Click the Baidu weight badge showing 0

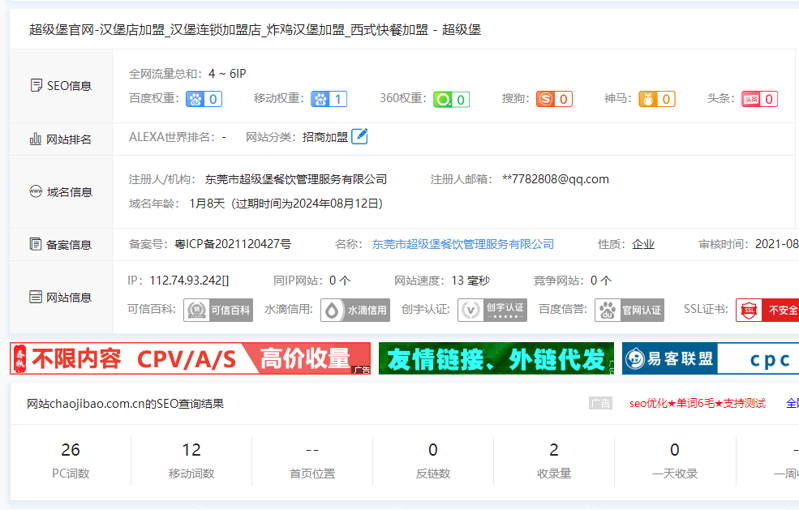(204, 99)
